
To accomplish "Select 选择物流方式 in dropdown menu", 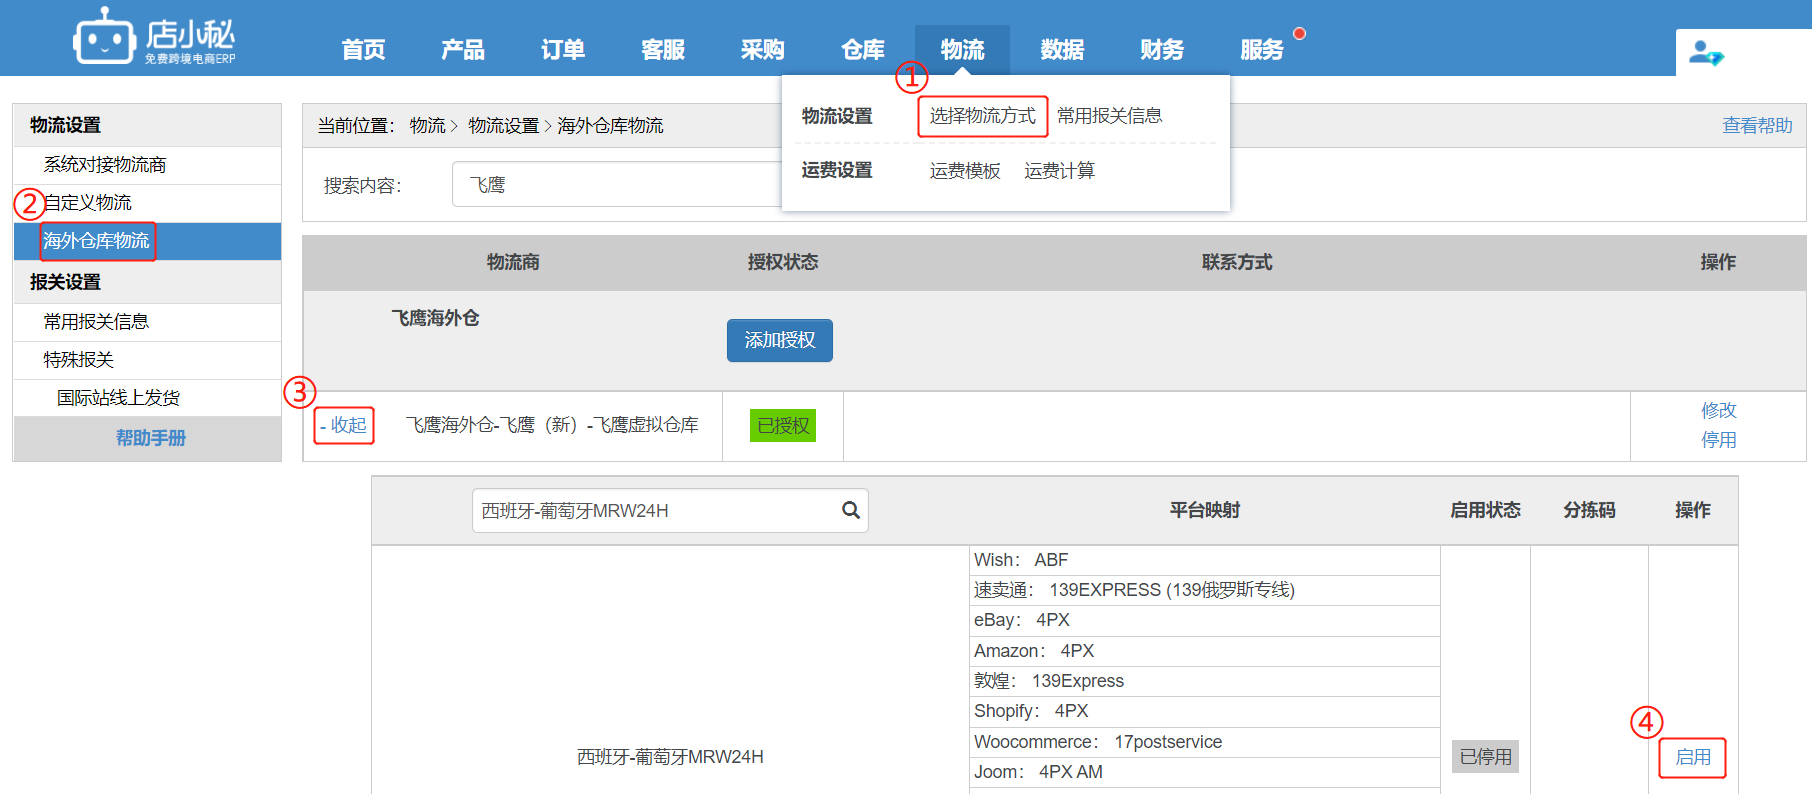I will (982, 116).
